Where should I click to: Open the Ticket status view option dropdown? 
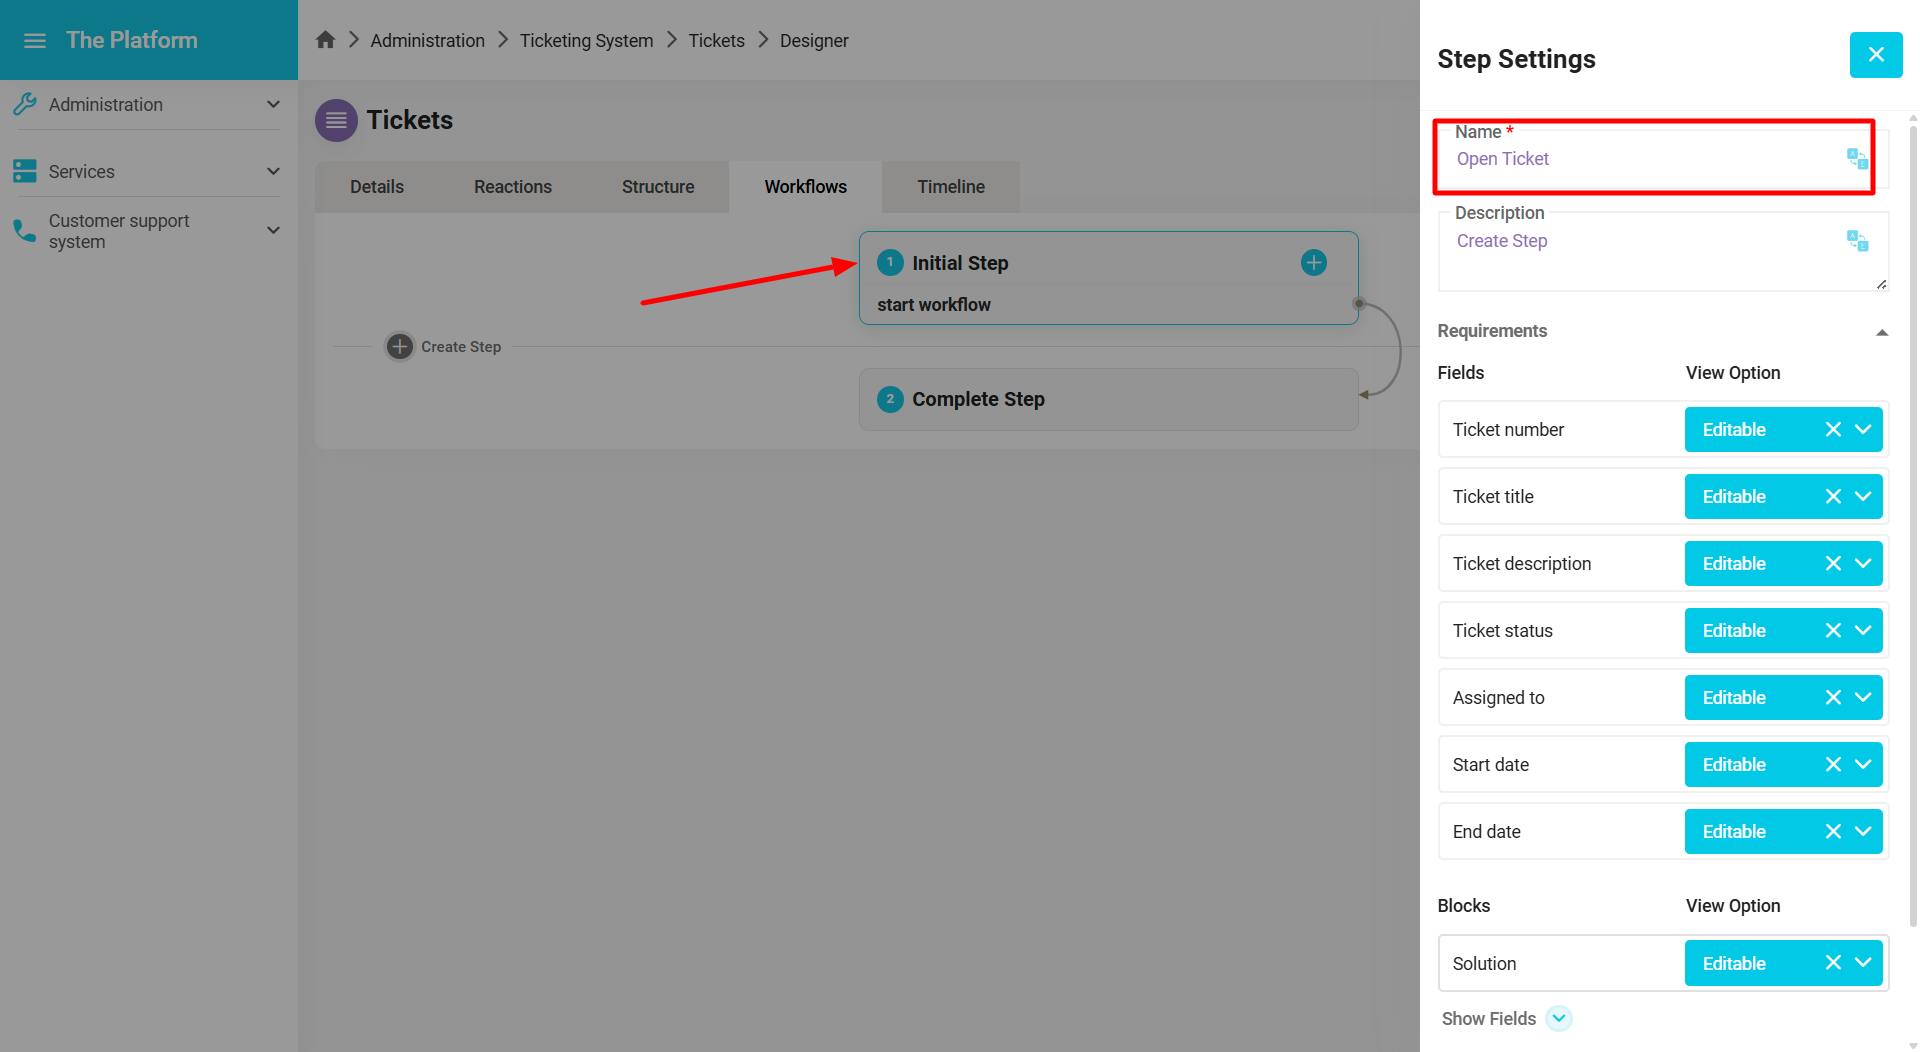pyautogui.click(x=1863, y=631)
